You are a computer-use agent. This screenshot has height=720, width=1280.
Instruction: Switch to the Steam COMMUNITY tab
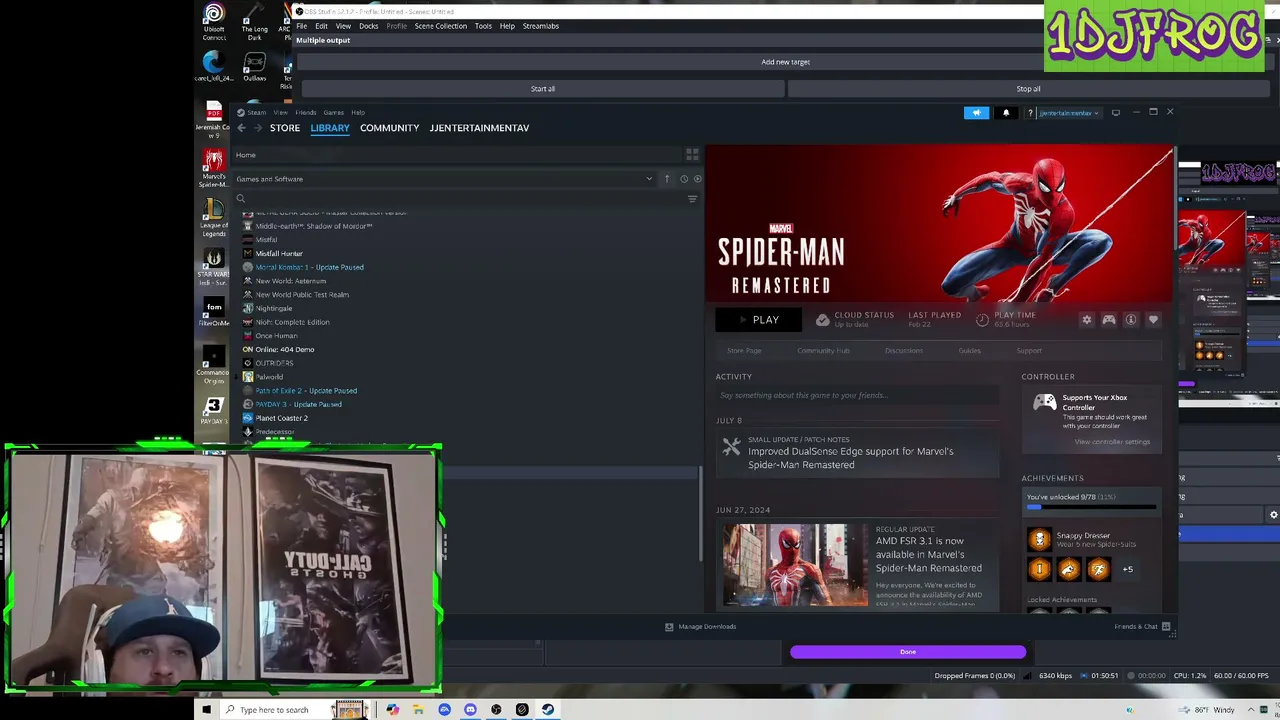389,128
